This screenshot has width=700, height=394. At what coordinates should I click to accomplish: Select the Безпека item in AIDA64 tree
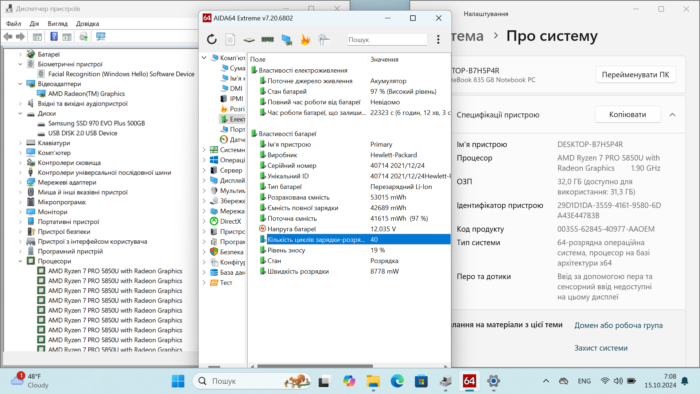point(232,252)
